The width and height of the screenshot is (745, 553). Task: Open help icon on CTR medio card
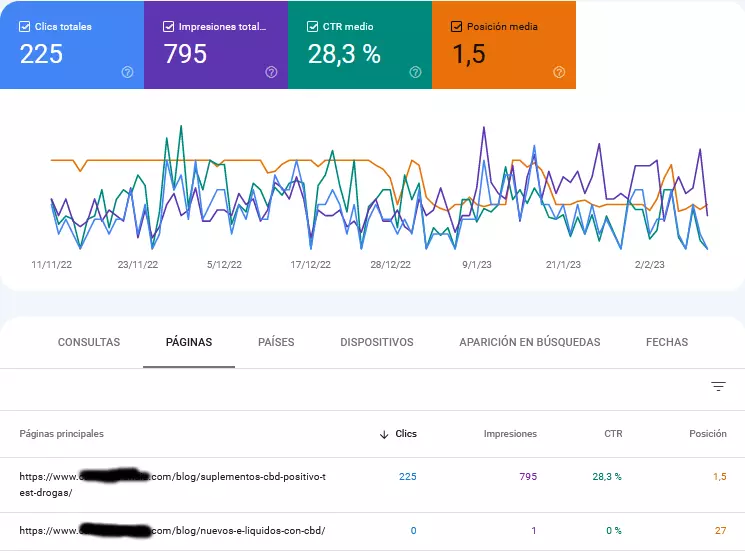pos(415,72)
